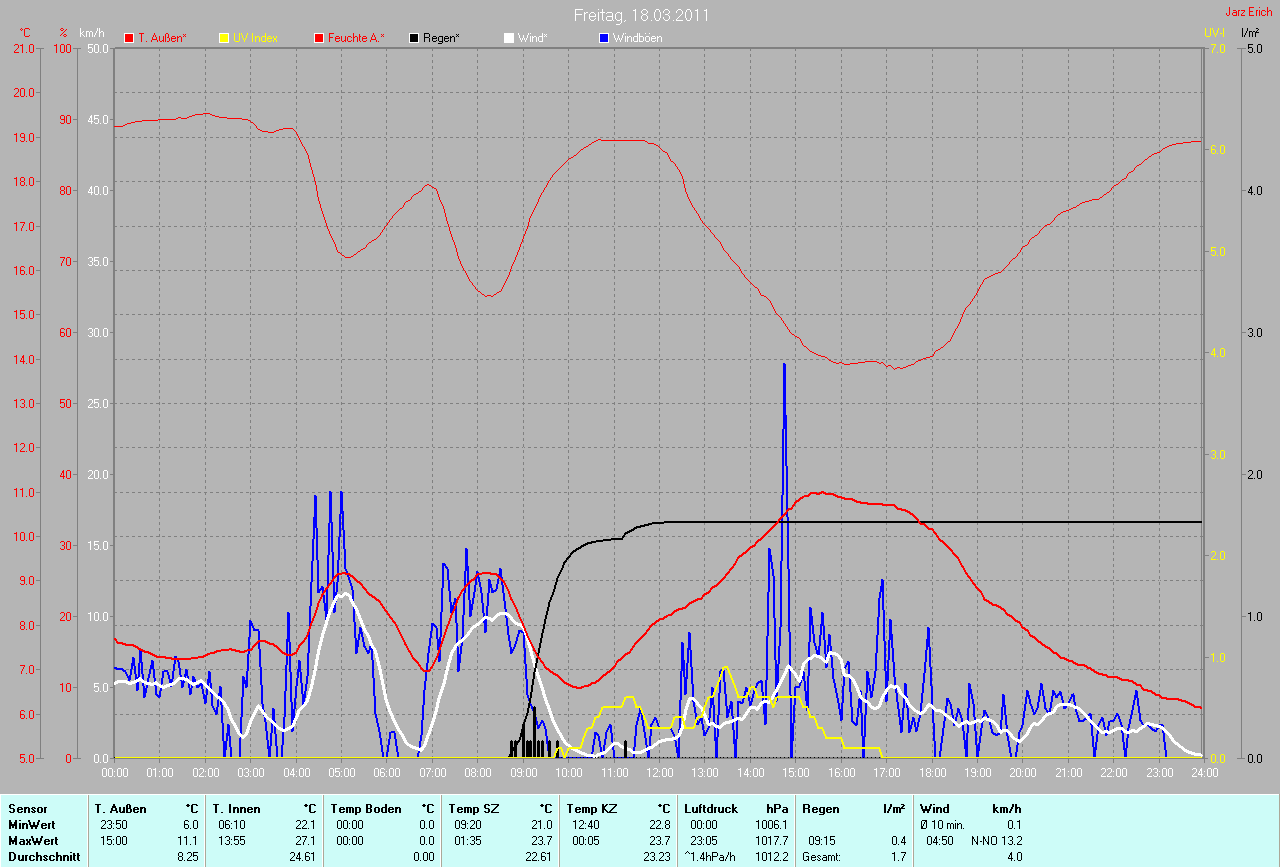The width and height of the screenshot is (1280, 867).
Task: Select the wind peak 'N-NO 13.2'
Action: [x=996, y=841]
